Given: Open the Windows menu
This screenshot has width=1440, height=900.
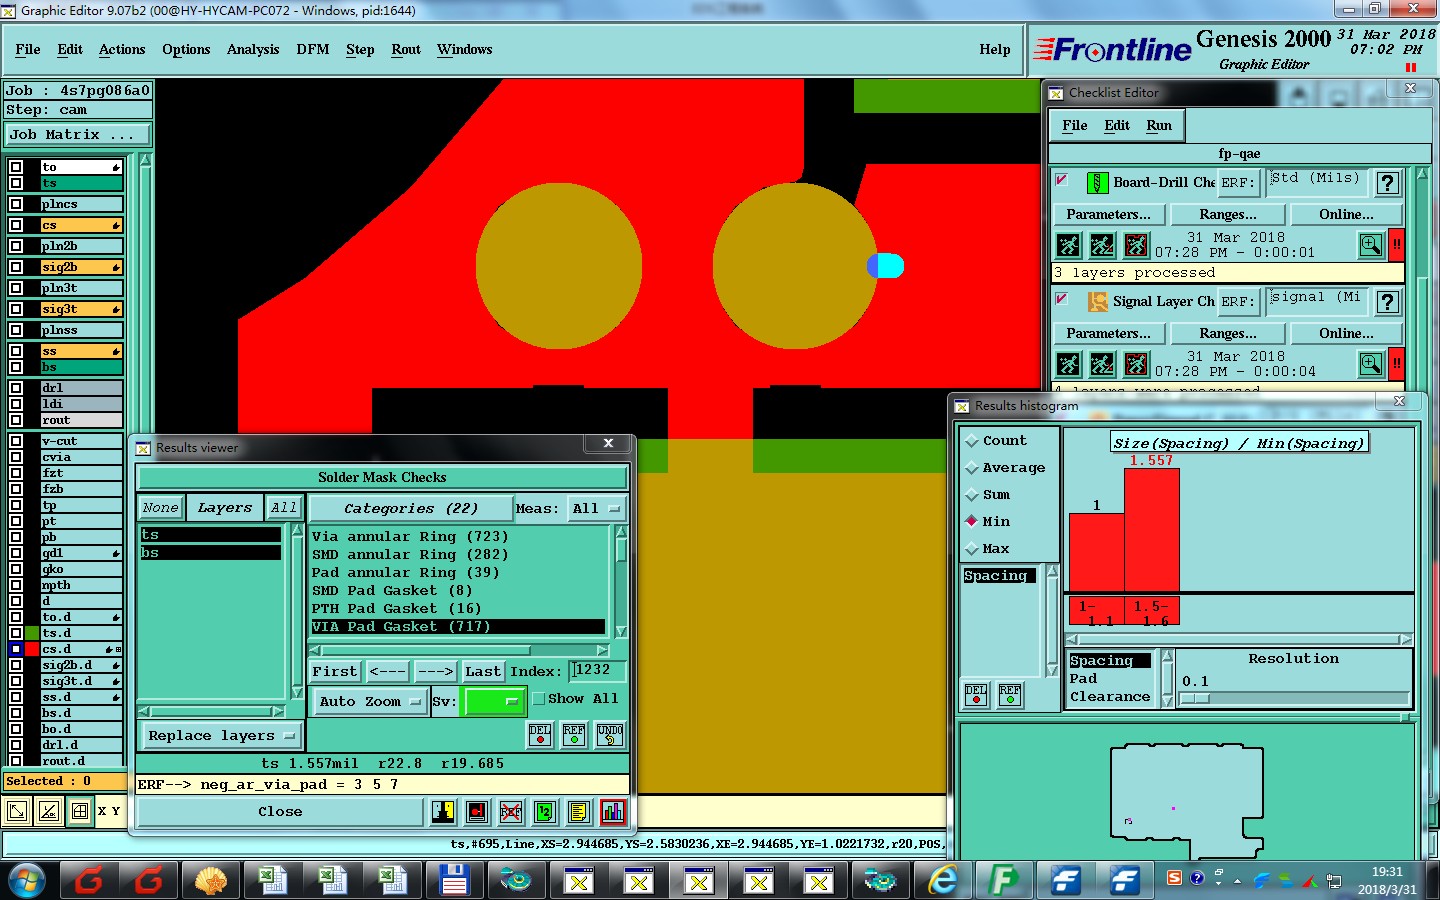Looking at the screenshot, I should pyautogui.click(x=465, y=49).
